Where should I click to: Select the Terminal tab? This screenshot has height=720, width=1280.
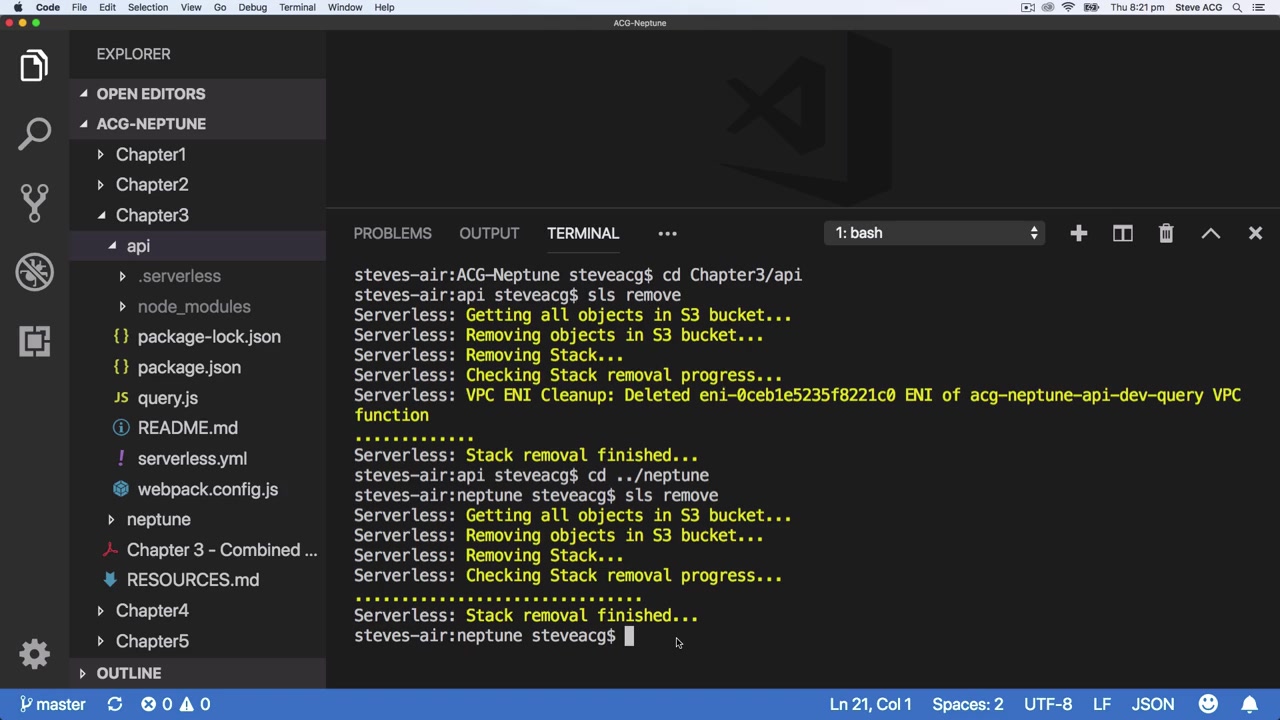coord(583,233)
